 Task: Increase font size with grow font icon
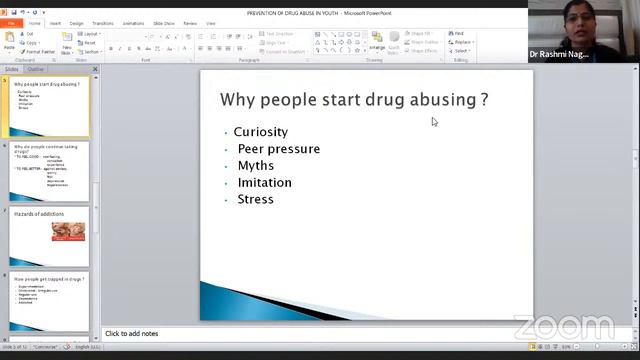pos(167,37)
